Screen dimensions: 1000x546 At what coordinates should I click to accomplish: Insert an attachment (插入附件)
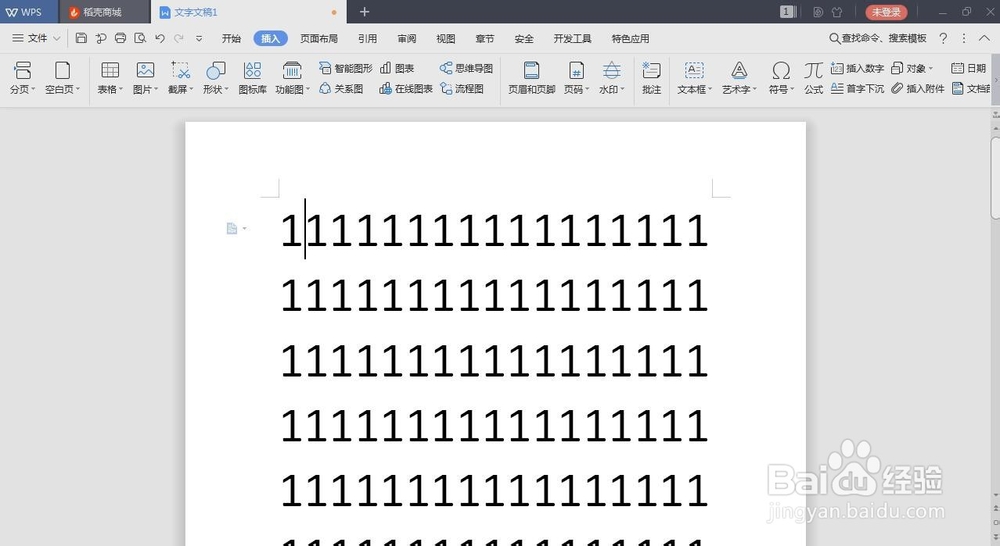918,89
